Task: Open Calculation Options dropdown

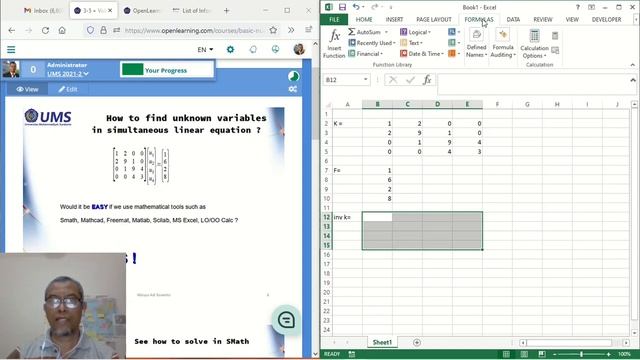Action: [534, 43]
